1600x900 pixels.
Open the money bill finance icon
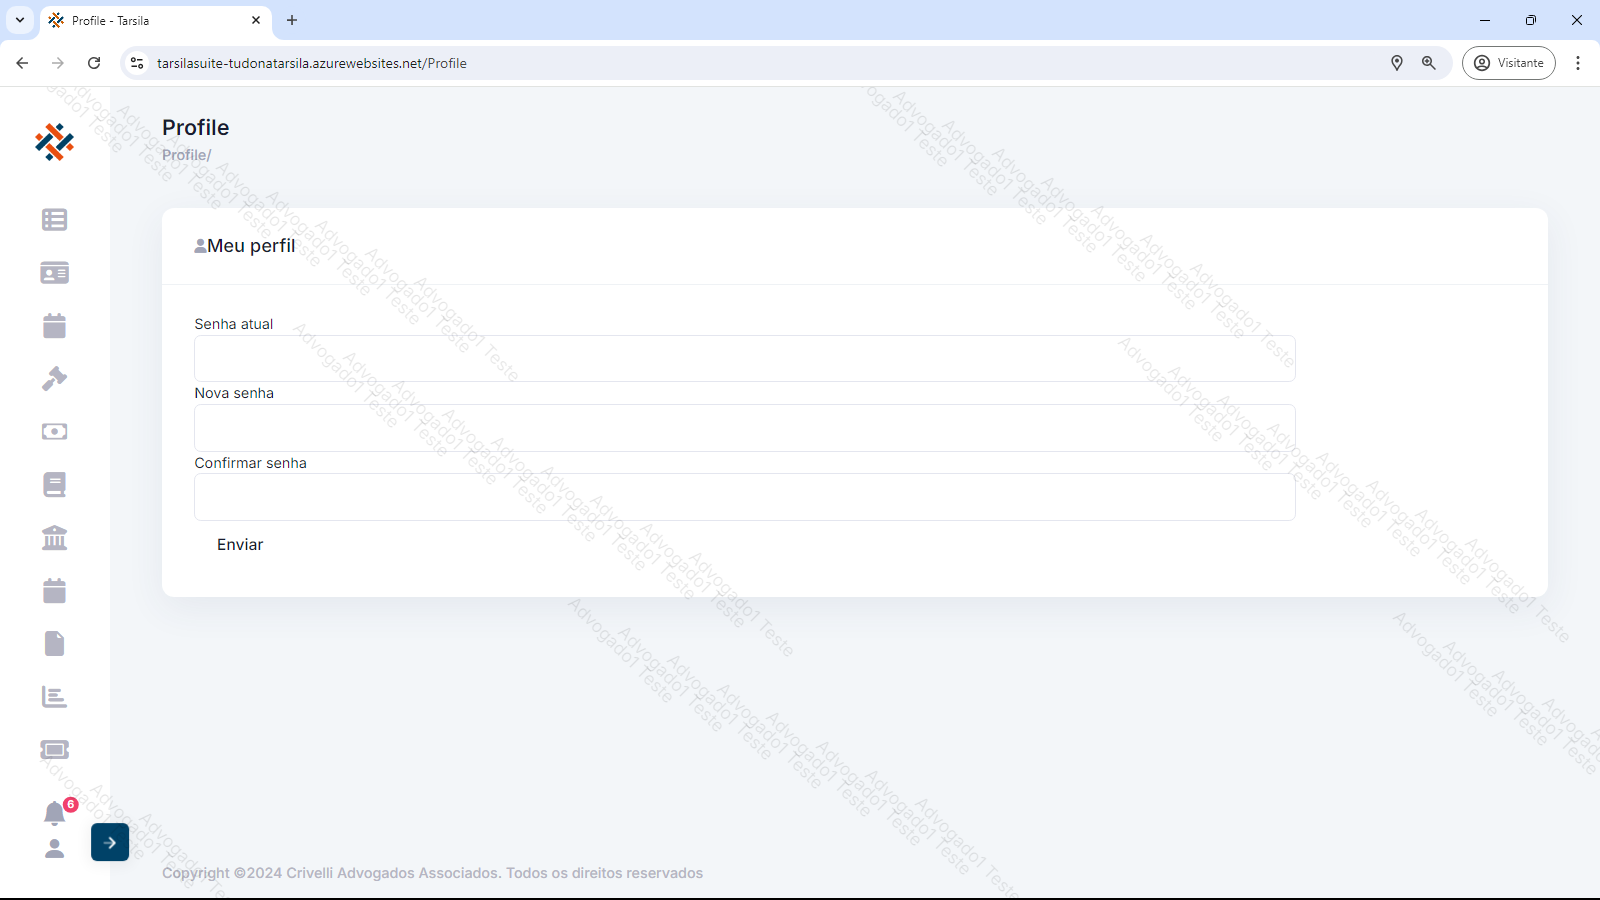pyautogui.click(x=54, y=432)
